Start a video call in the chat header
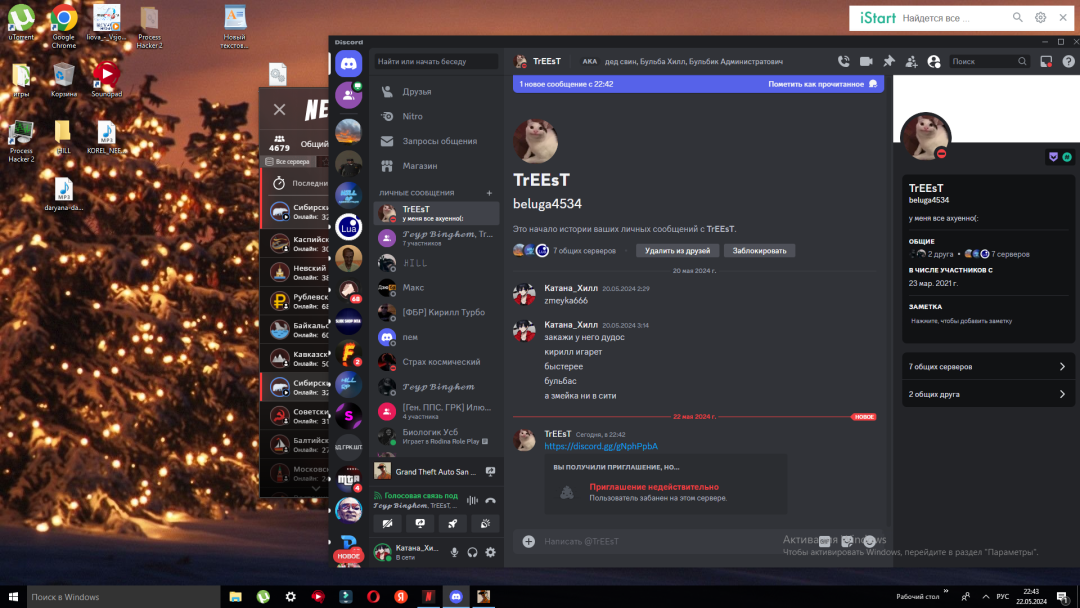 point(866,62)
